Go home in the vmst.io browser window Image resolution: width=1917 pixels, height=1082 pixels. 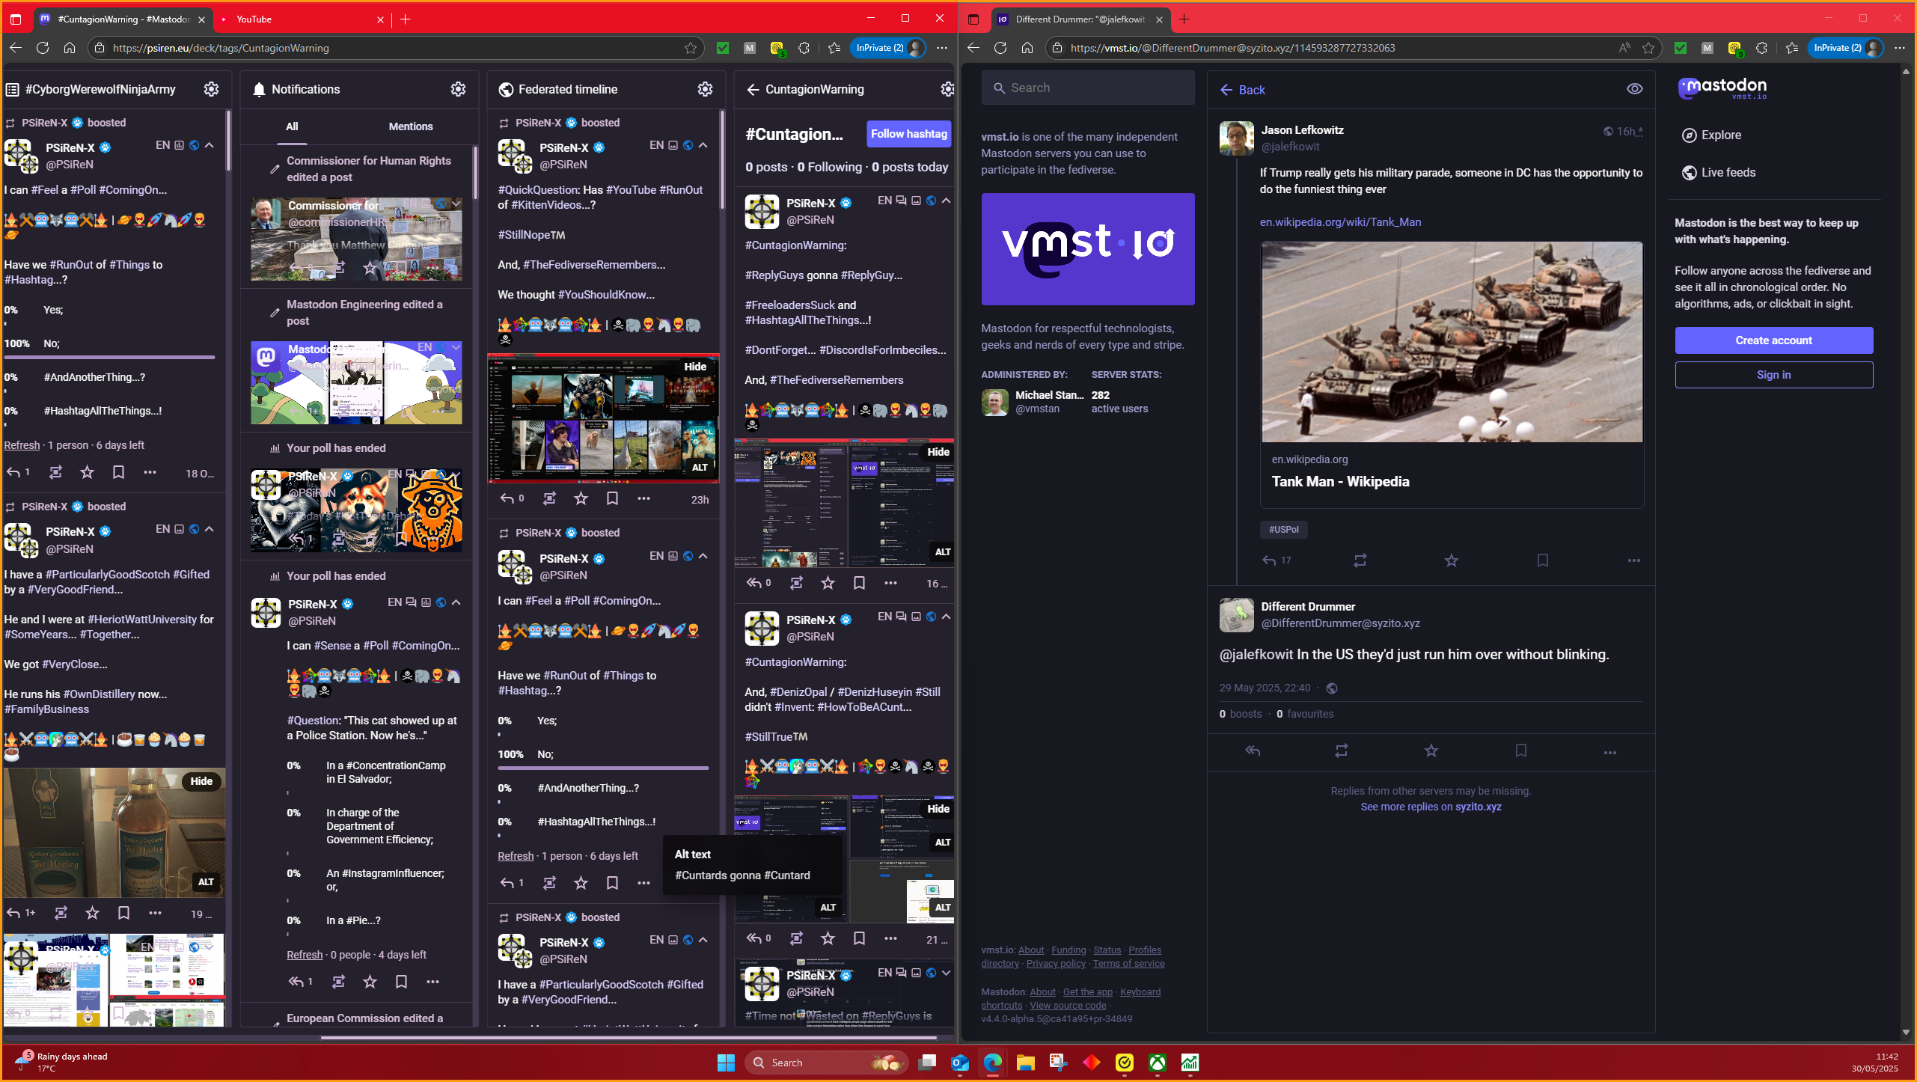pyautogui.click(x=1027, y=48)
